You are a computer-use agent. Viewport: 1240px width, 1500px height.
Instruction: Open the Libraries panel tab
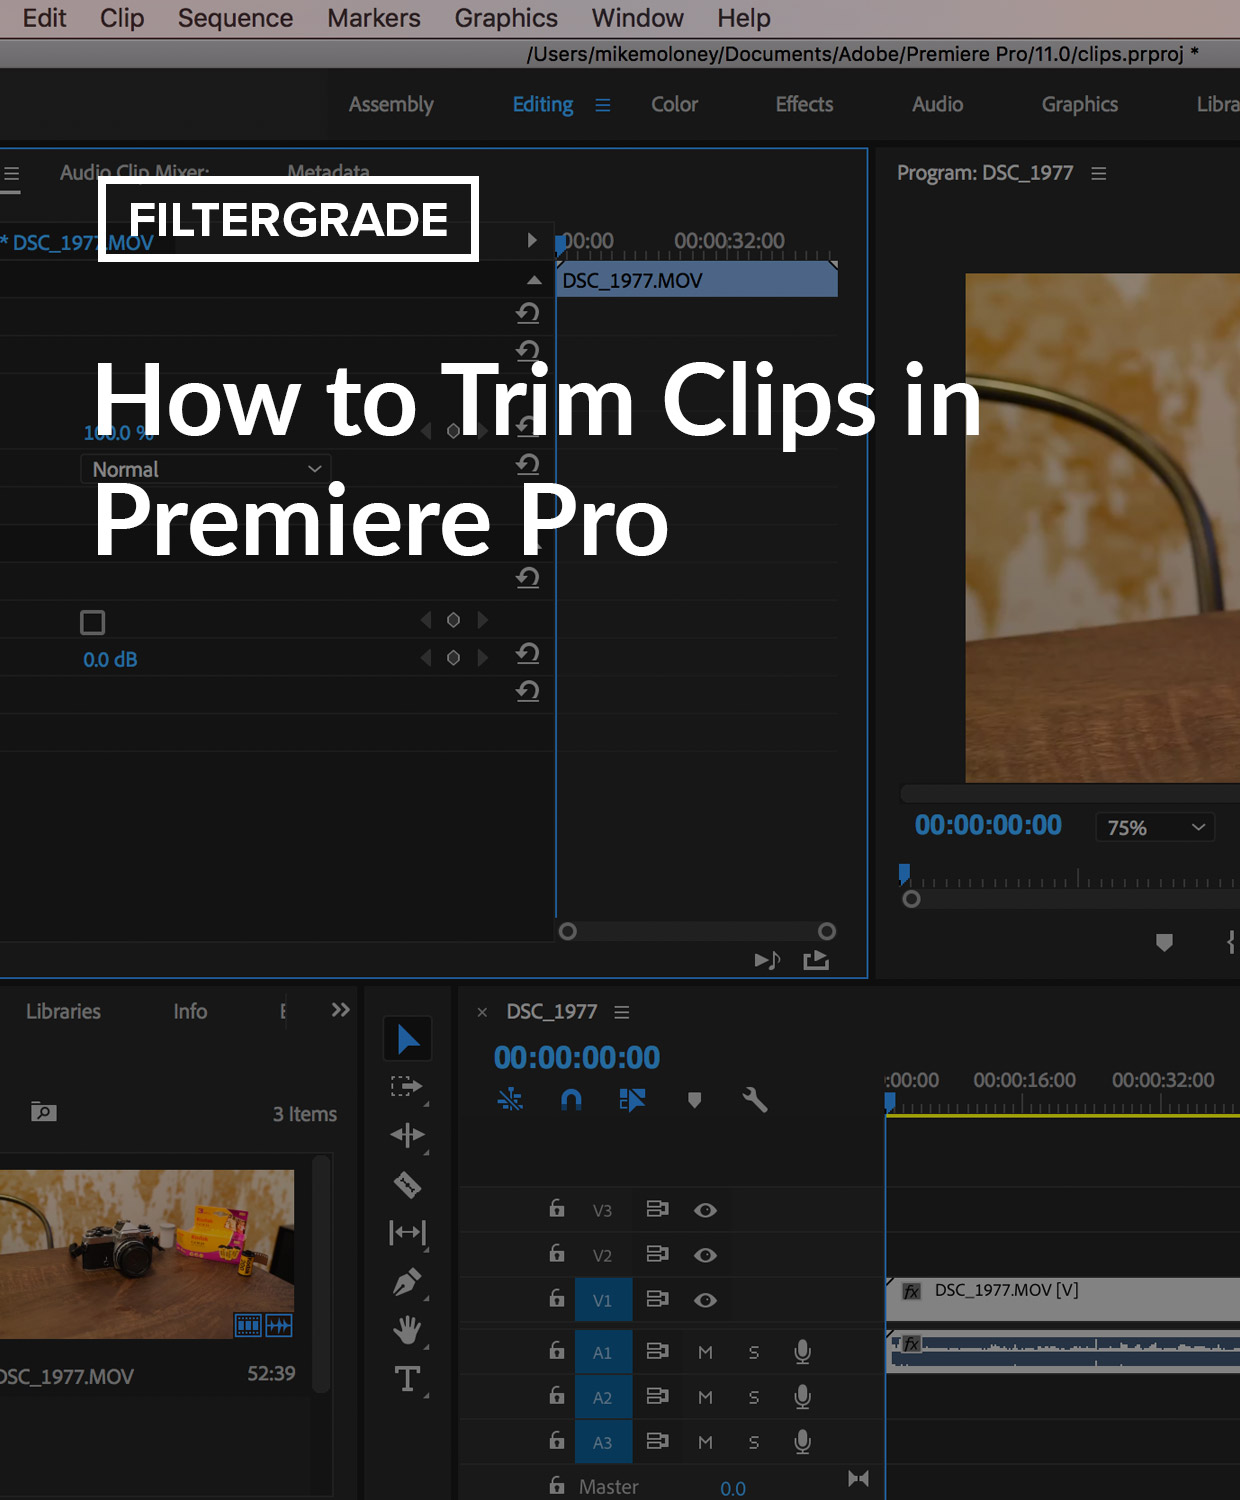[63, 1011]
